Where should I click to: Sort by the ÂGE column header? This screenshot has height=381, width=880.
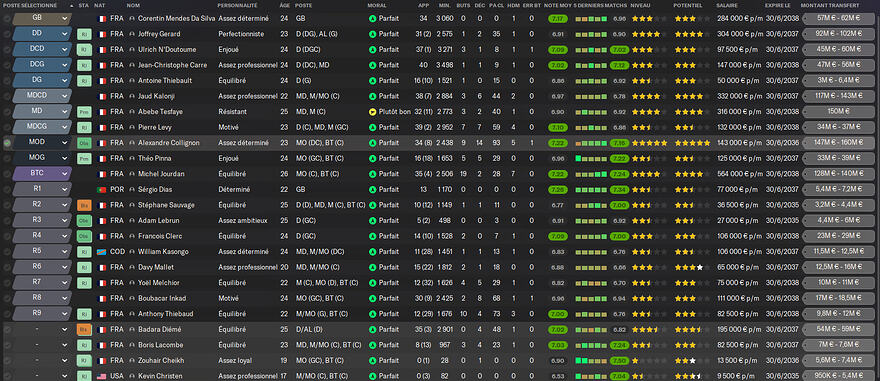pos(285,5)
